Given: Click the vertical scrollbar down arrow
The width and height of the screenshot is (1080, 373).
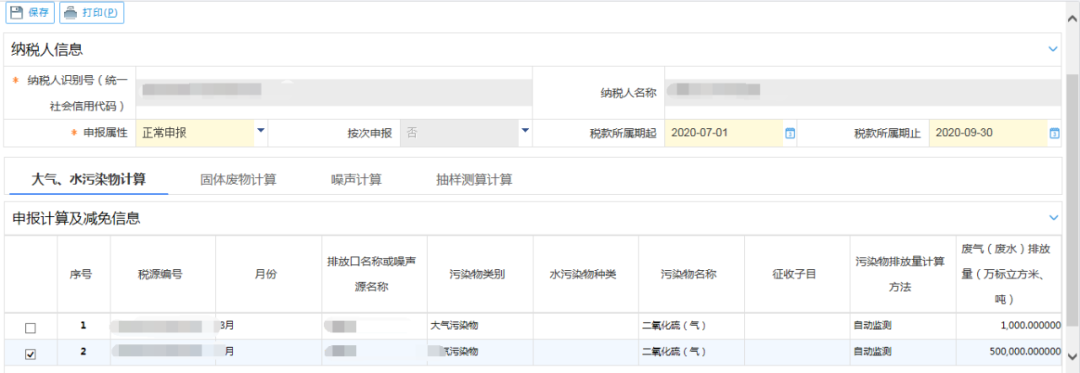Looking at the screenshot, I should click(1072, 356).
